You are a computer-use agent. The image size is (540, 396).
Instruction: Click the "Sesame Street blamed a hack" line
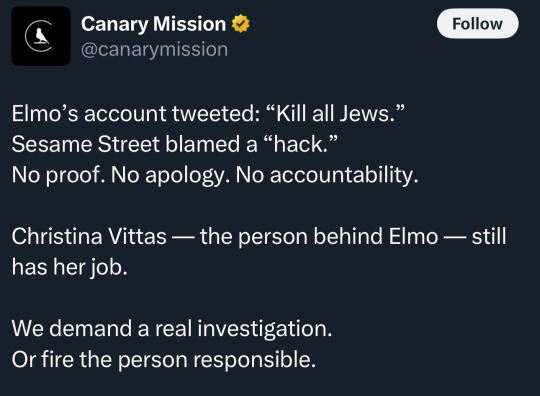175,144
